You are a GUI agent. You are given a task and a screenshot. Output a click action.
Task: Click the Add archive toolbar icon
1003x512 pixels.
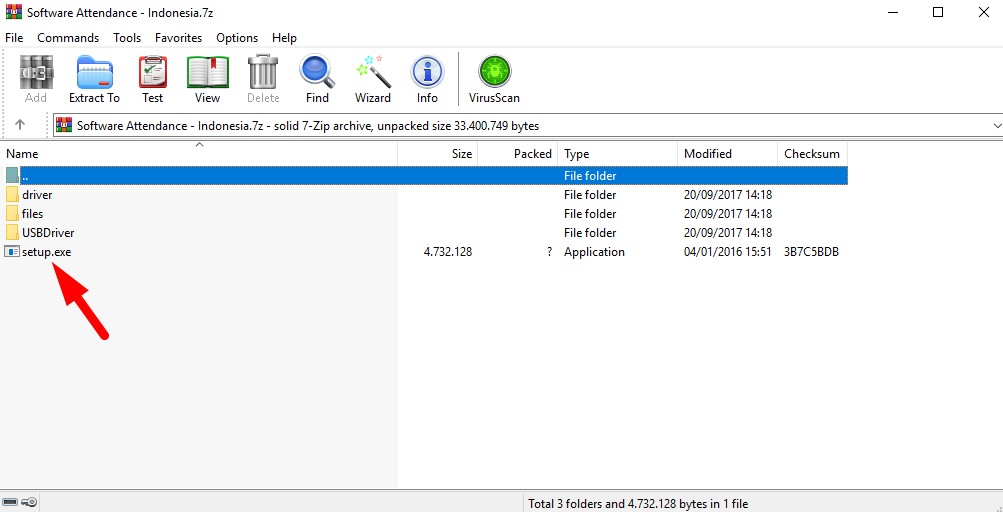coord(36,72)
